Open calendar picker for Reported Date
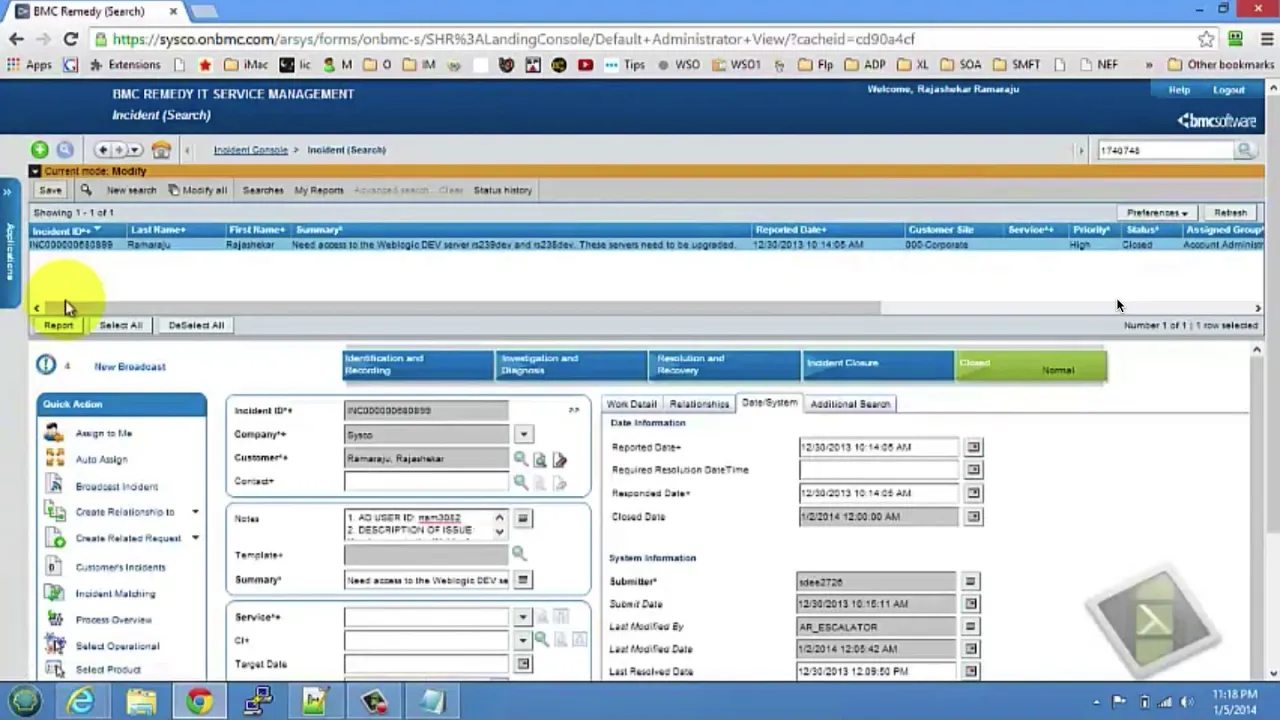This screenshot has height=720, width=1280. pyautogui.click(x=973, y=447)
